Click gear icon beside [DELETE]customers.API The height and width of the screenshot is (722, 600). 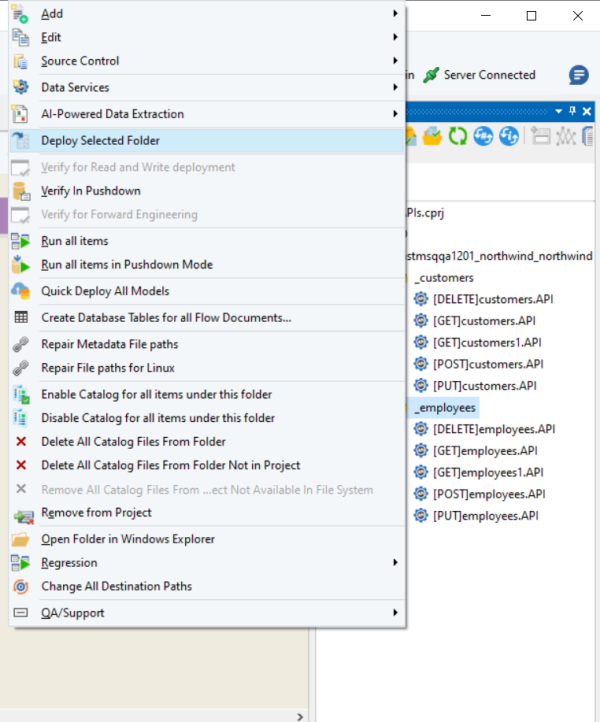pyautogui.click(x=421, y=299)
